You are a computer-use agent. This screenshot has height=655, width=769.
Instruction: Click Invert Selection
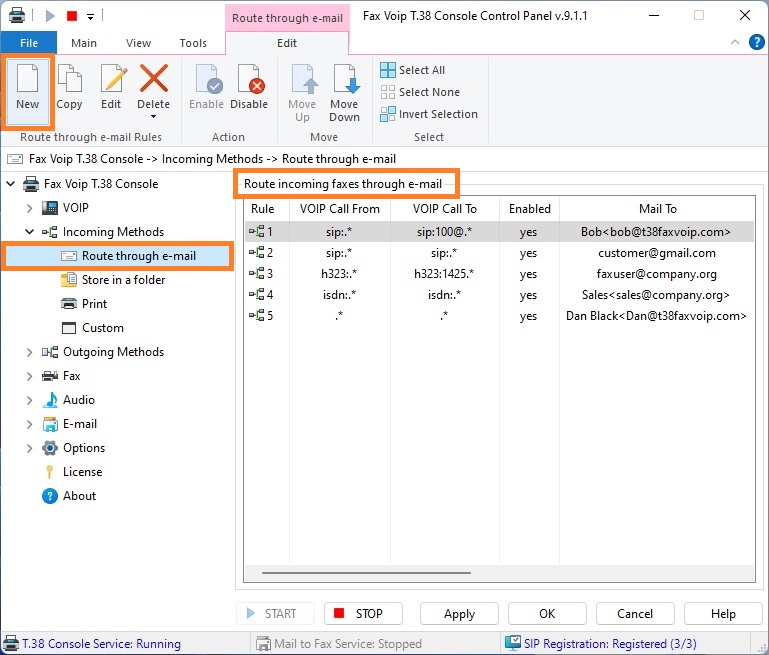click(x=429, y=114)
